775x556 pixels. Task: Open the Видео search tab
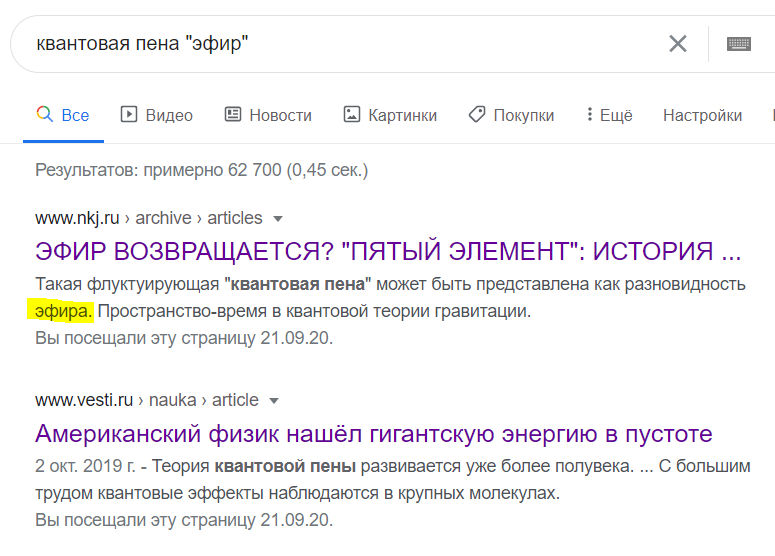click(x=157, y=115)
